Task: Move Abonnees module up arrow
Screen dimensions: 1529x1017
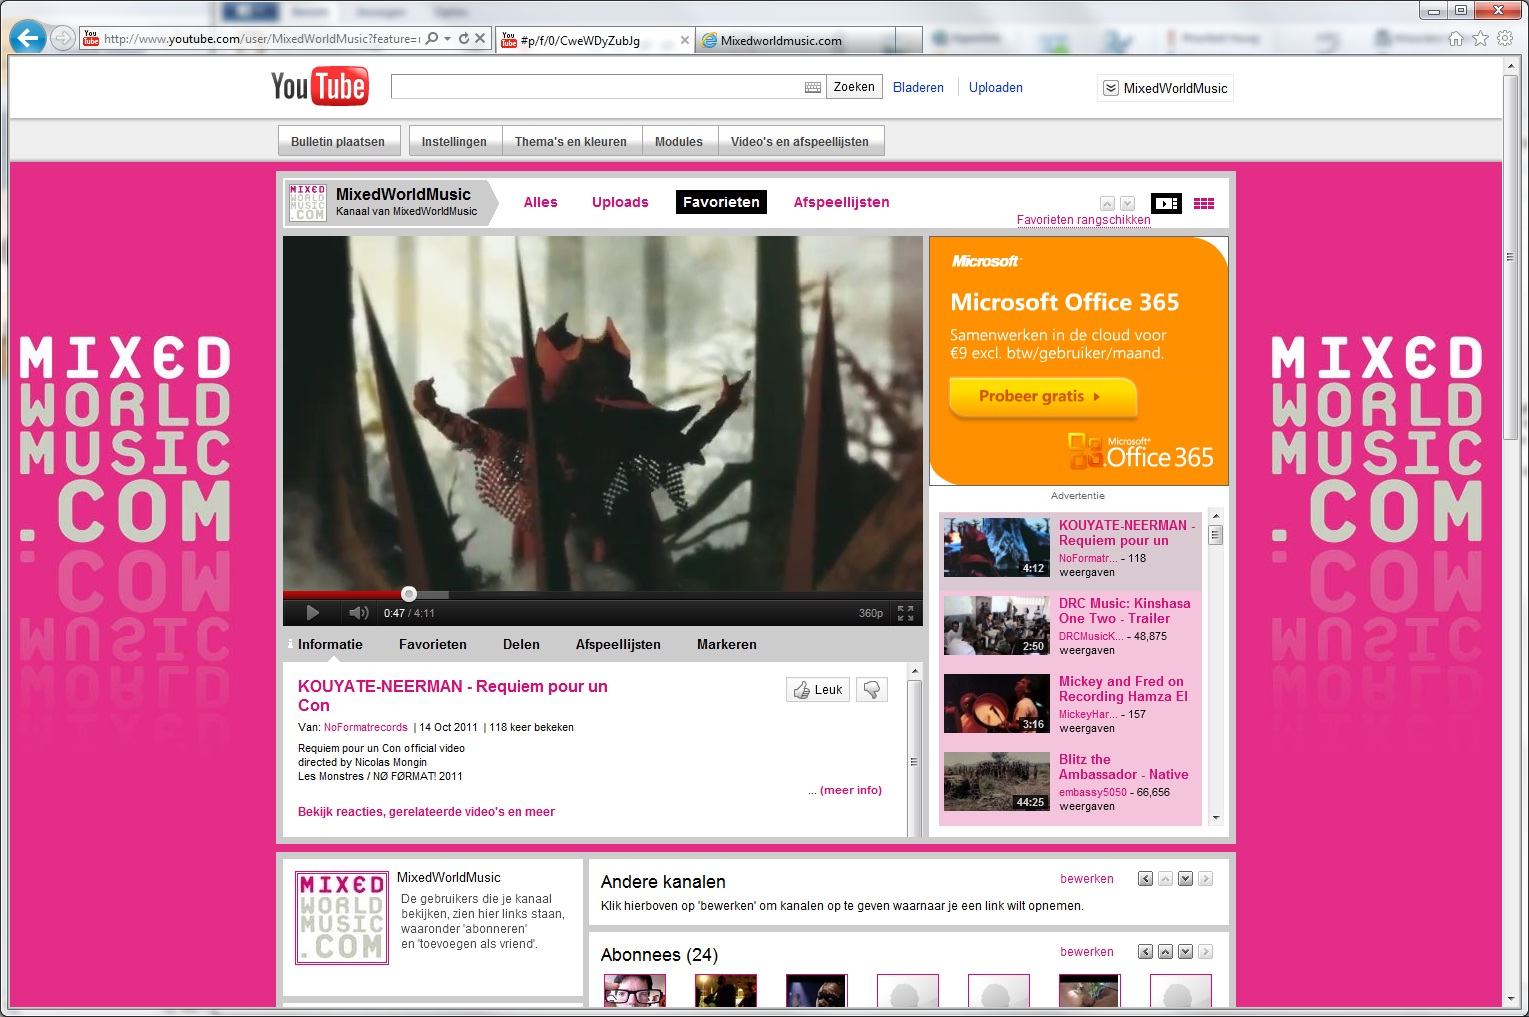Action: click(1165, 952)
